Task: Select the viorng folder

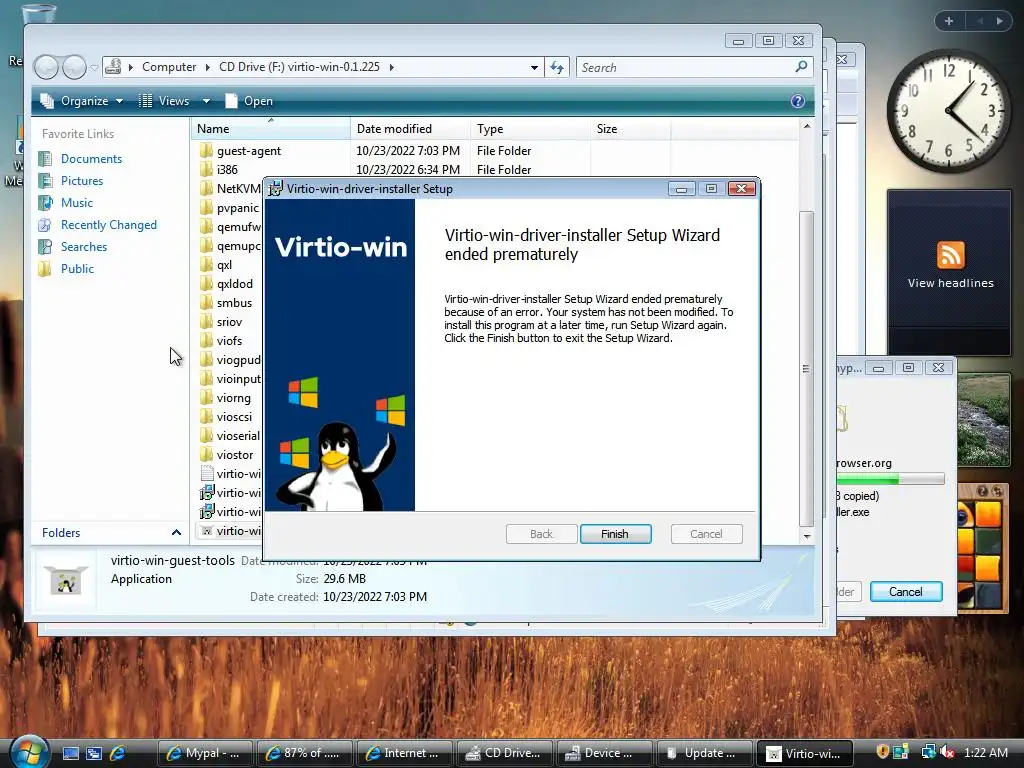Action: (x=234, y=398)
